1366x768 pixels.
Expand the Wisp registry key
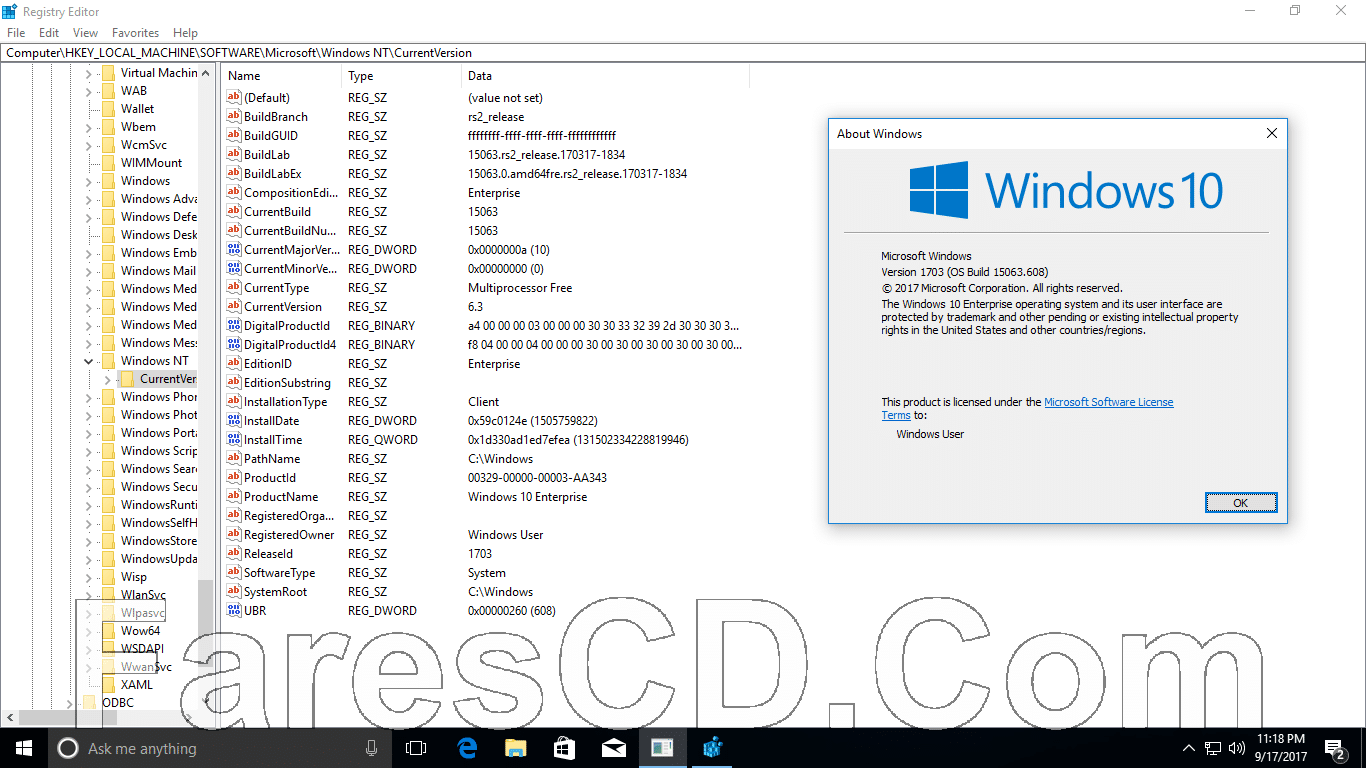88,577
